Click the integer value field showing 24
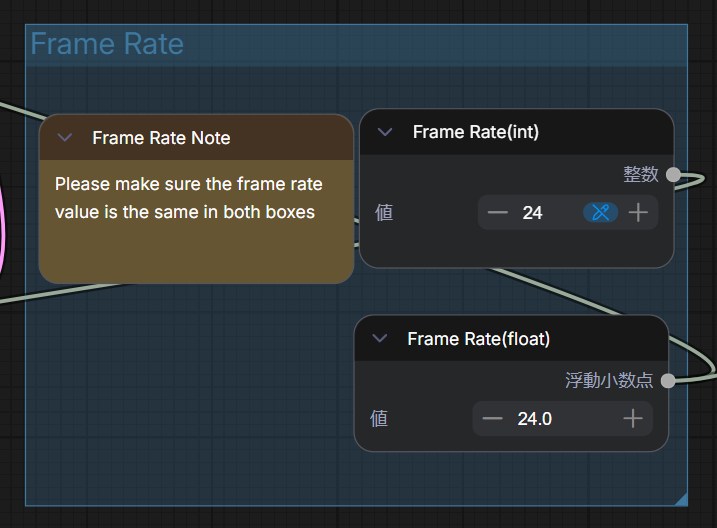The height and width of the screenshot is (528, 717). pos(533,213)
